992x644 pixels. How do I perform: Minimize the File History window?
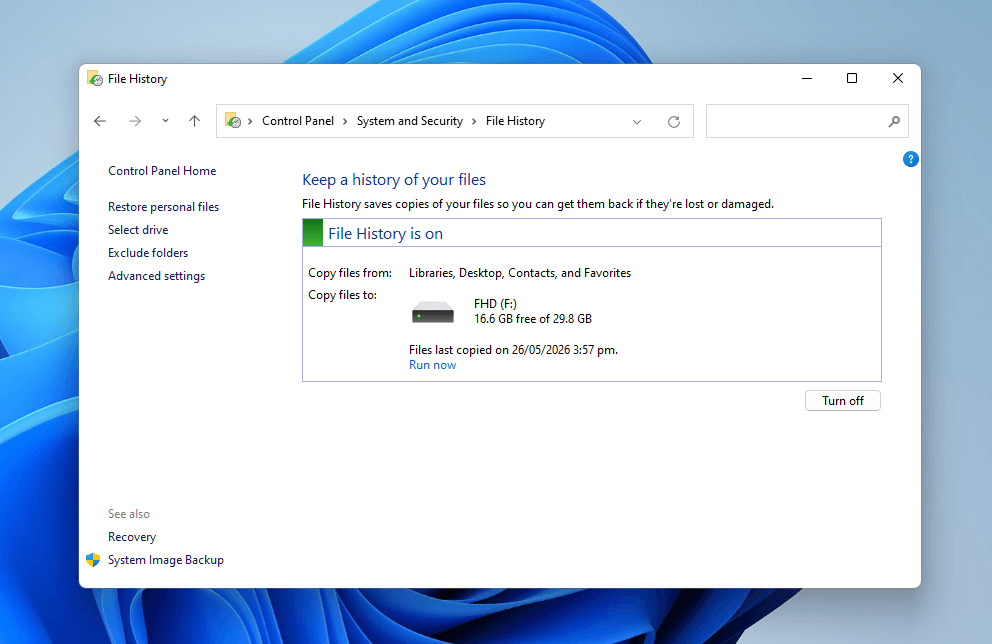[x=807, y=78]
